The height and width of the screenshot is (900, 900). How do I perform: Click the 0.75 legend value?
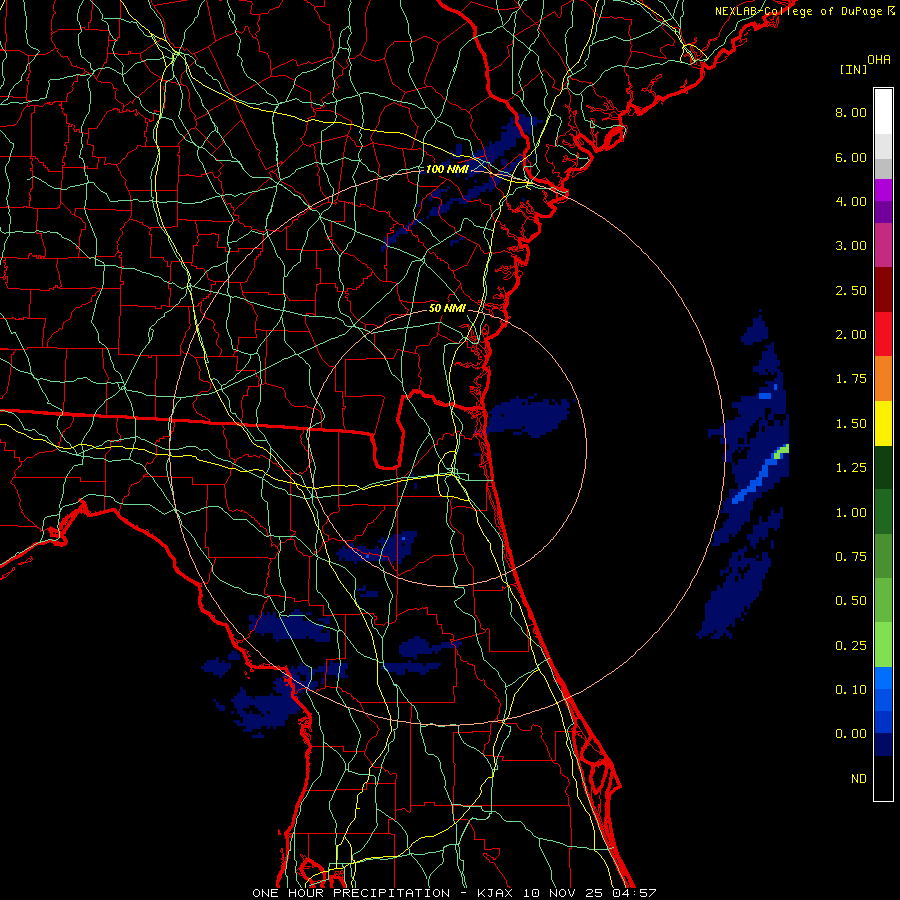[x=851, y=557]
